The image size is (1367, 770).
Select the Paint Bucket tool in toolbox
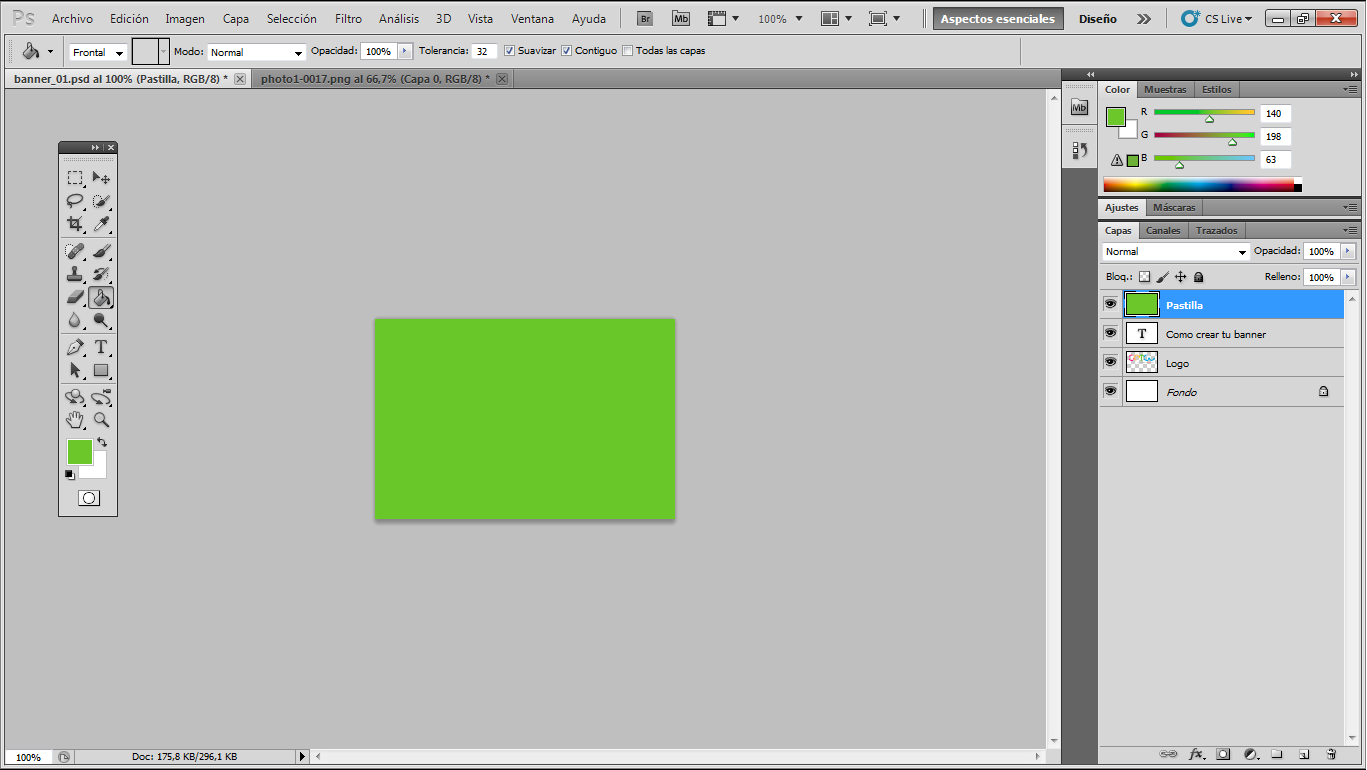coord(101,297)
